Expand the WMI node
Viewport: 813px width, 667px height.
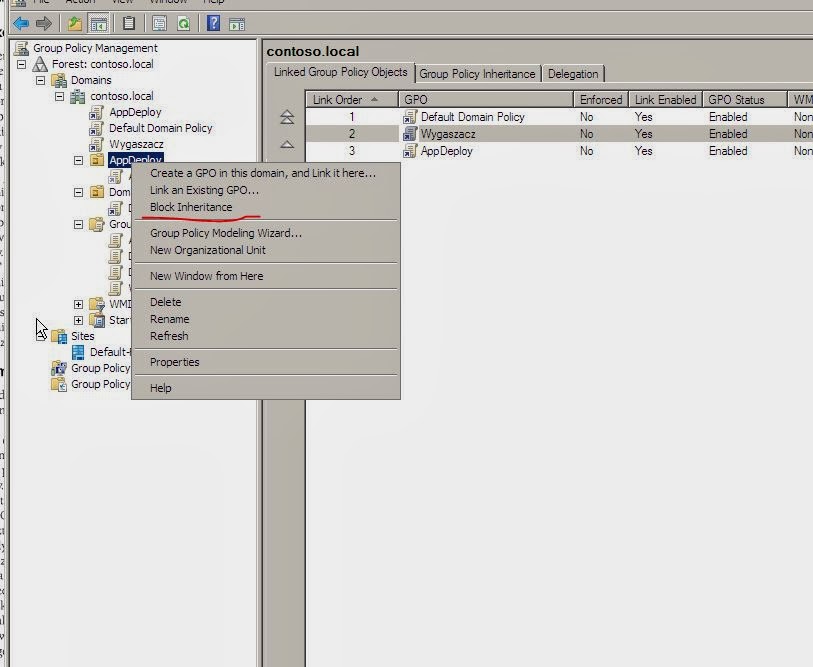pyautogui.click(x=78, y=304)
